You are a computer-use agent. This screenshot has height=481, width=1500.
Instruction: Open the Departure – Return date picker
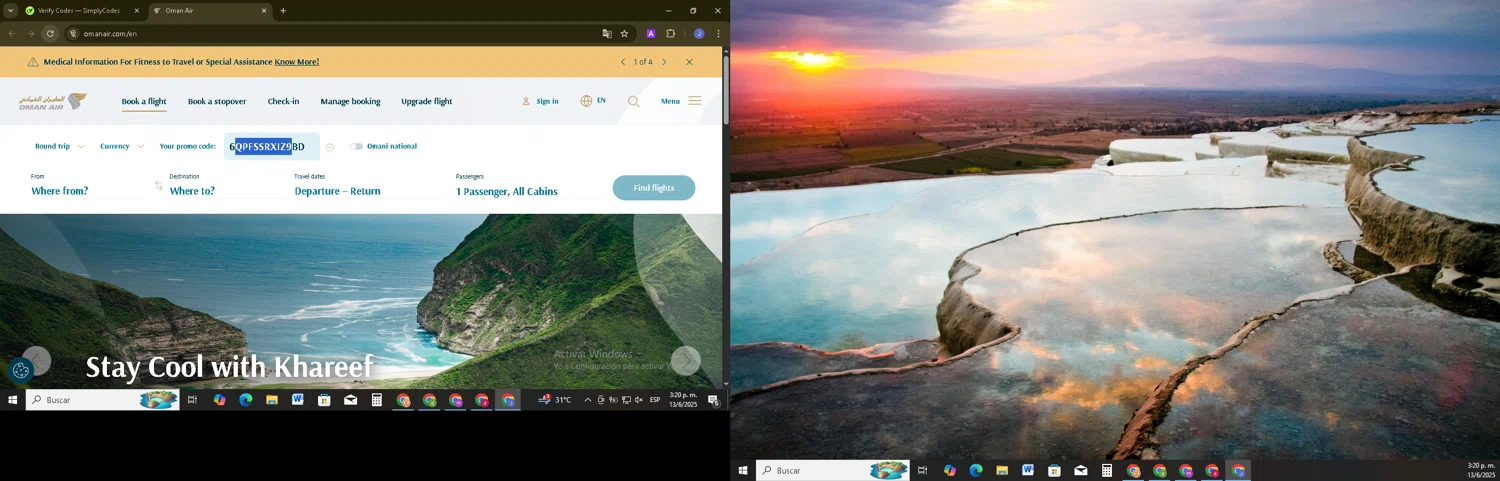(x=338, y=192)
